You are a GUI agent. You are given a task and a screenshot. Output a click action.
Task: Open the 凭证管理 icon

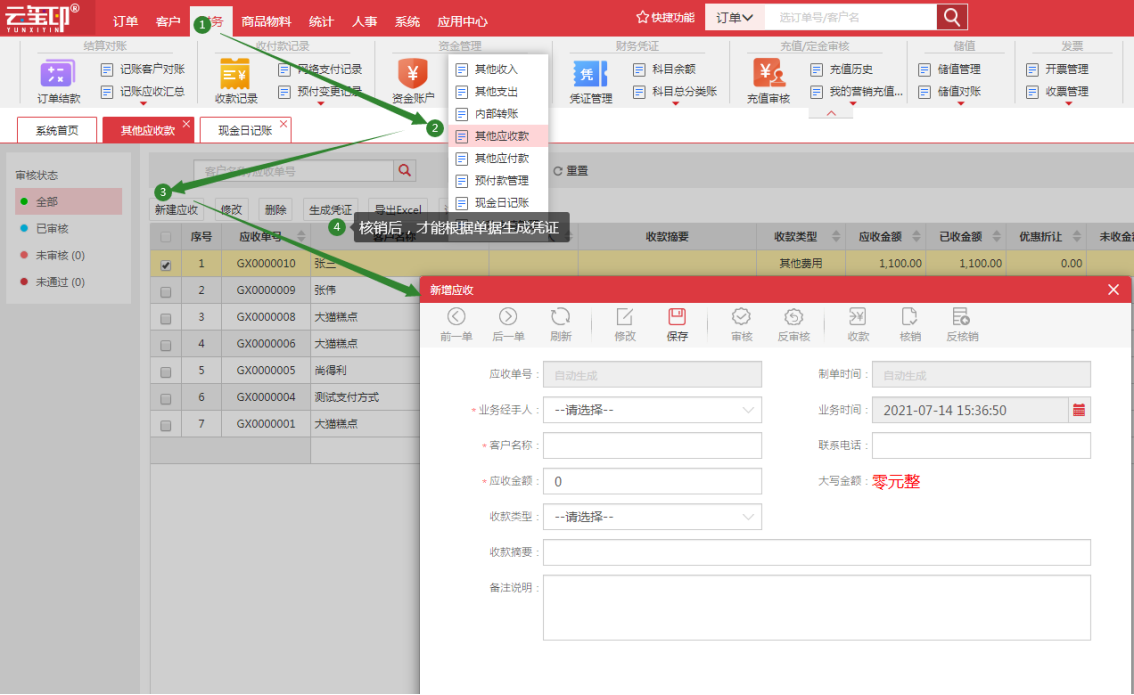click(590, 74)
